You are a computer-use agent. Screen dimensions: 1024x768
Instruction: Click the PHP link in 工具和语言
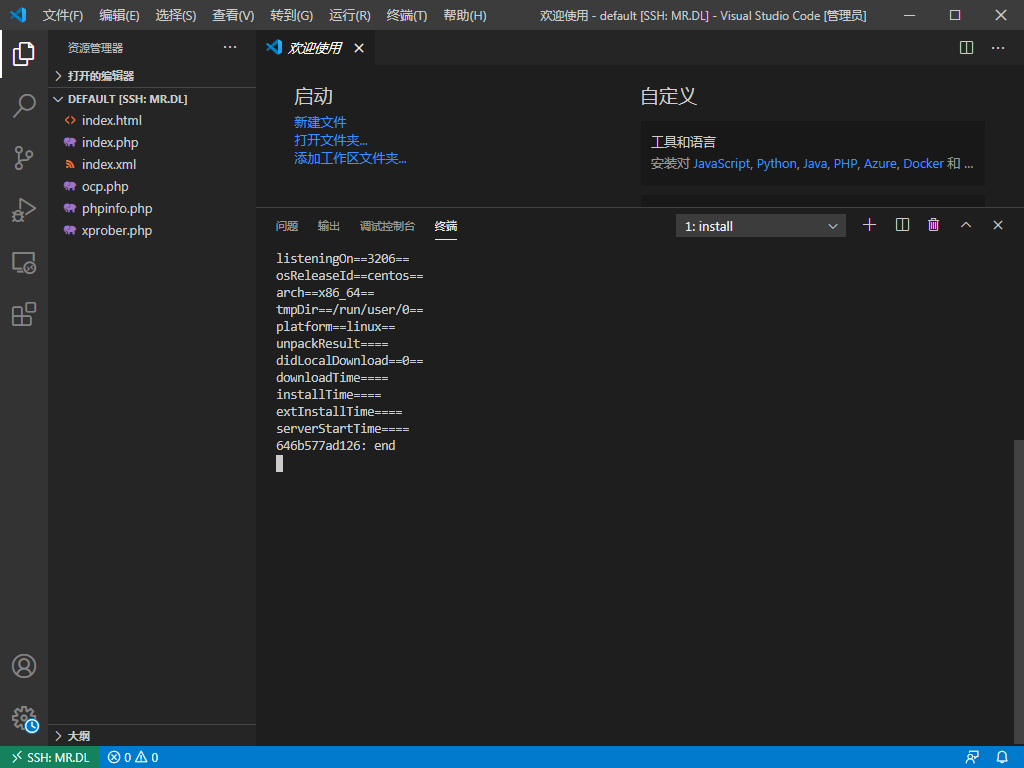pyautogui.click(x=845, y=163)
